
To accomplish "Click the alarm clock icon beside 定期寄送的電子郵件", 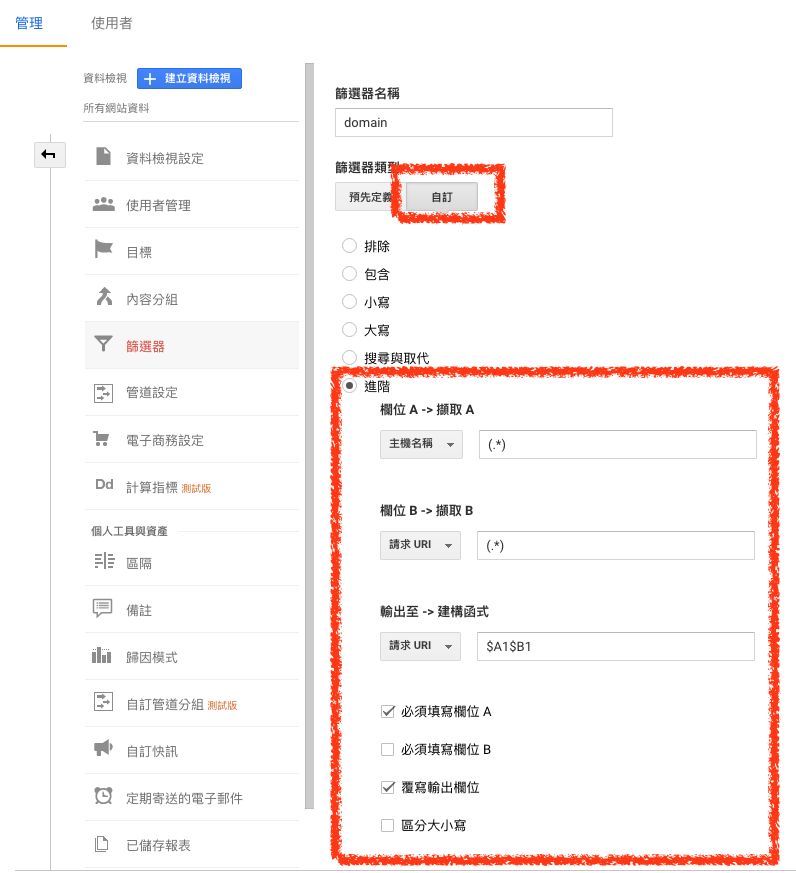I will [103, 796].
